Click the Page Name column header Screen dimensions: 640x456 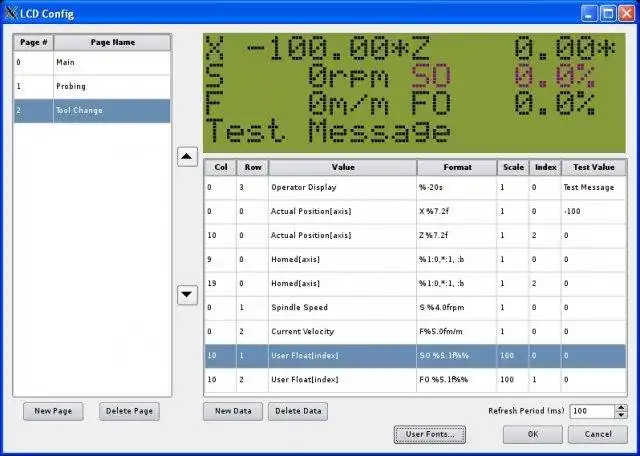pyautogui.click(x=112, y=42)
